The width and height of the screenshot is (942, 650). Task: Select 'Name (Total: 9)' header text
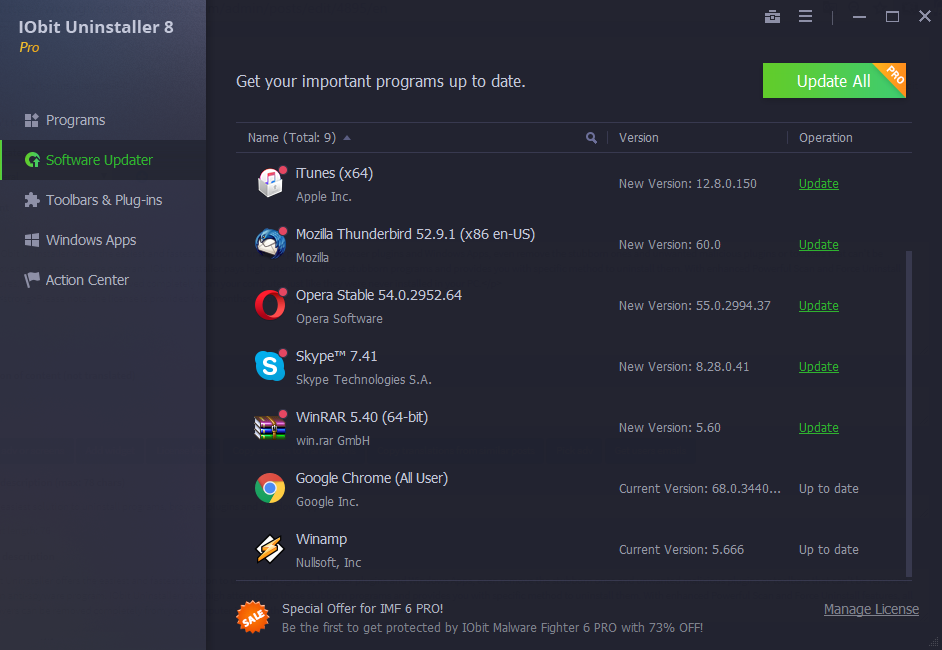pos(291,138)
